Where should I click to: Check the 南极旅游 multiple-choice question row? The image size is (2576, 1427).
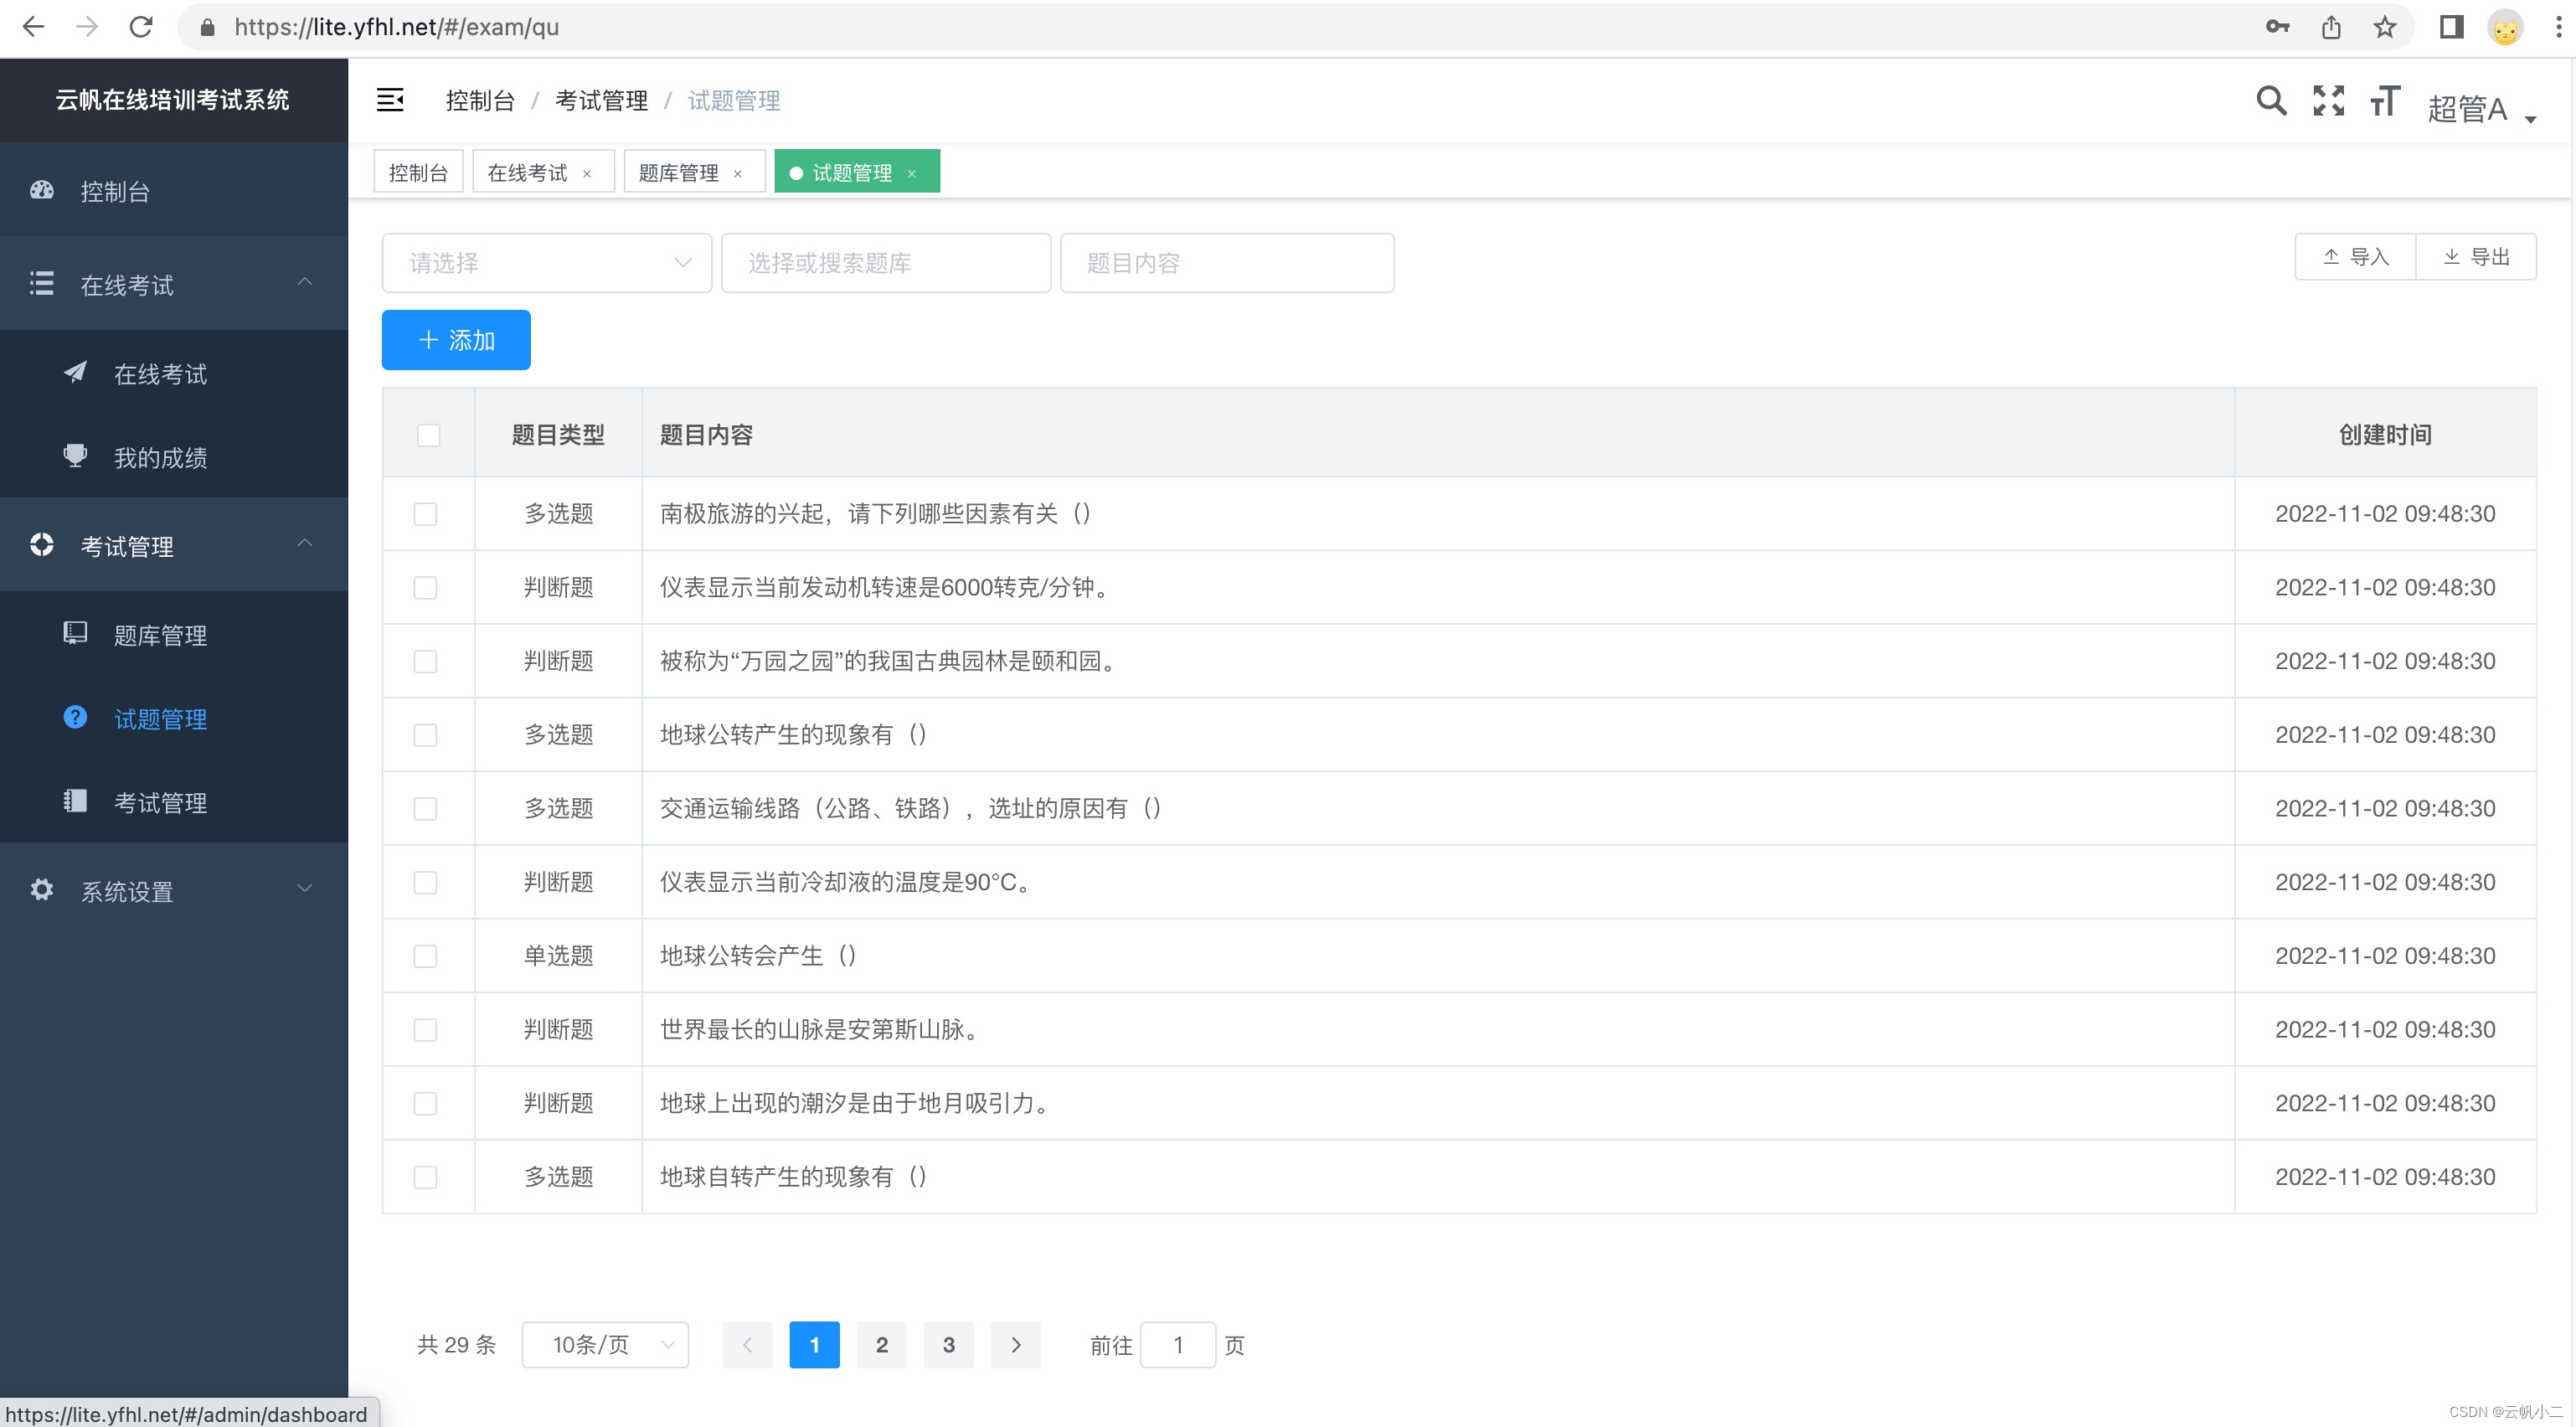coord(426,514)
